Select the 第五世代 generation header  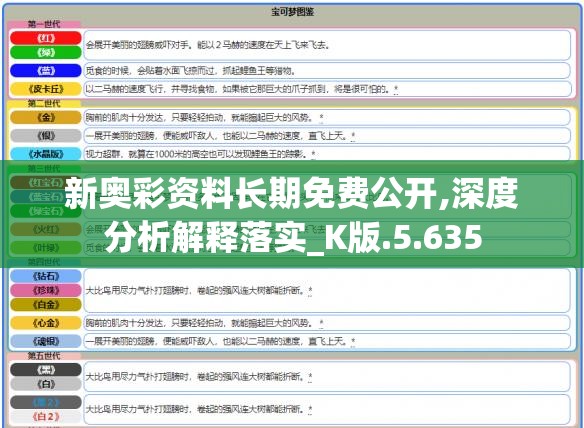44,356
